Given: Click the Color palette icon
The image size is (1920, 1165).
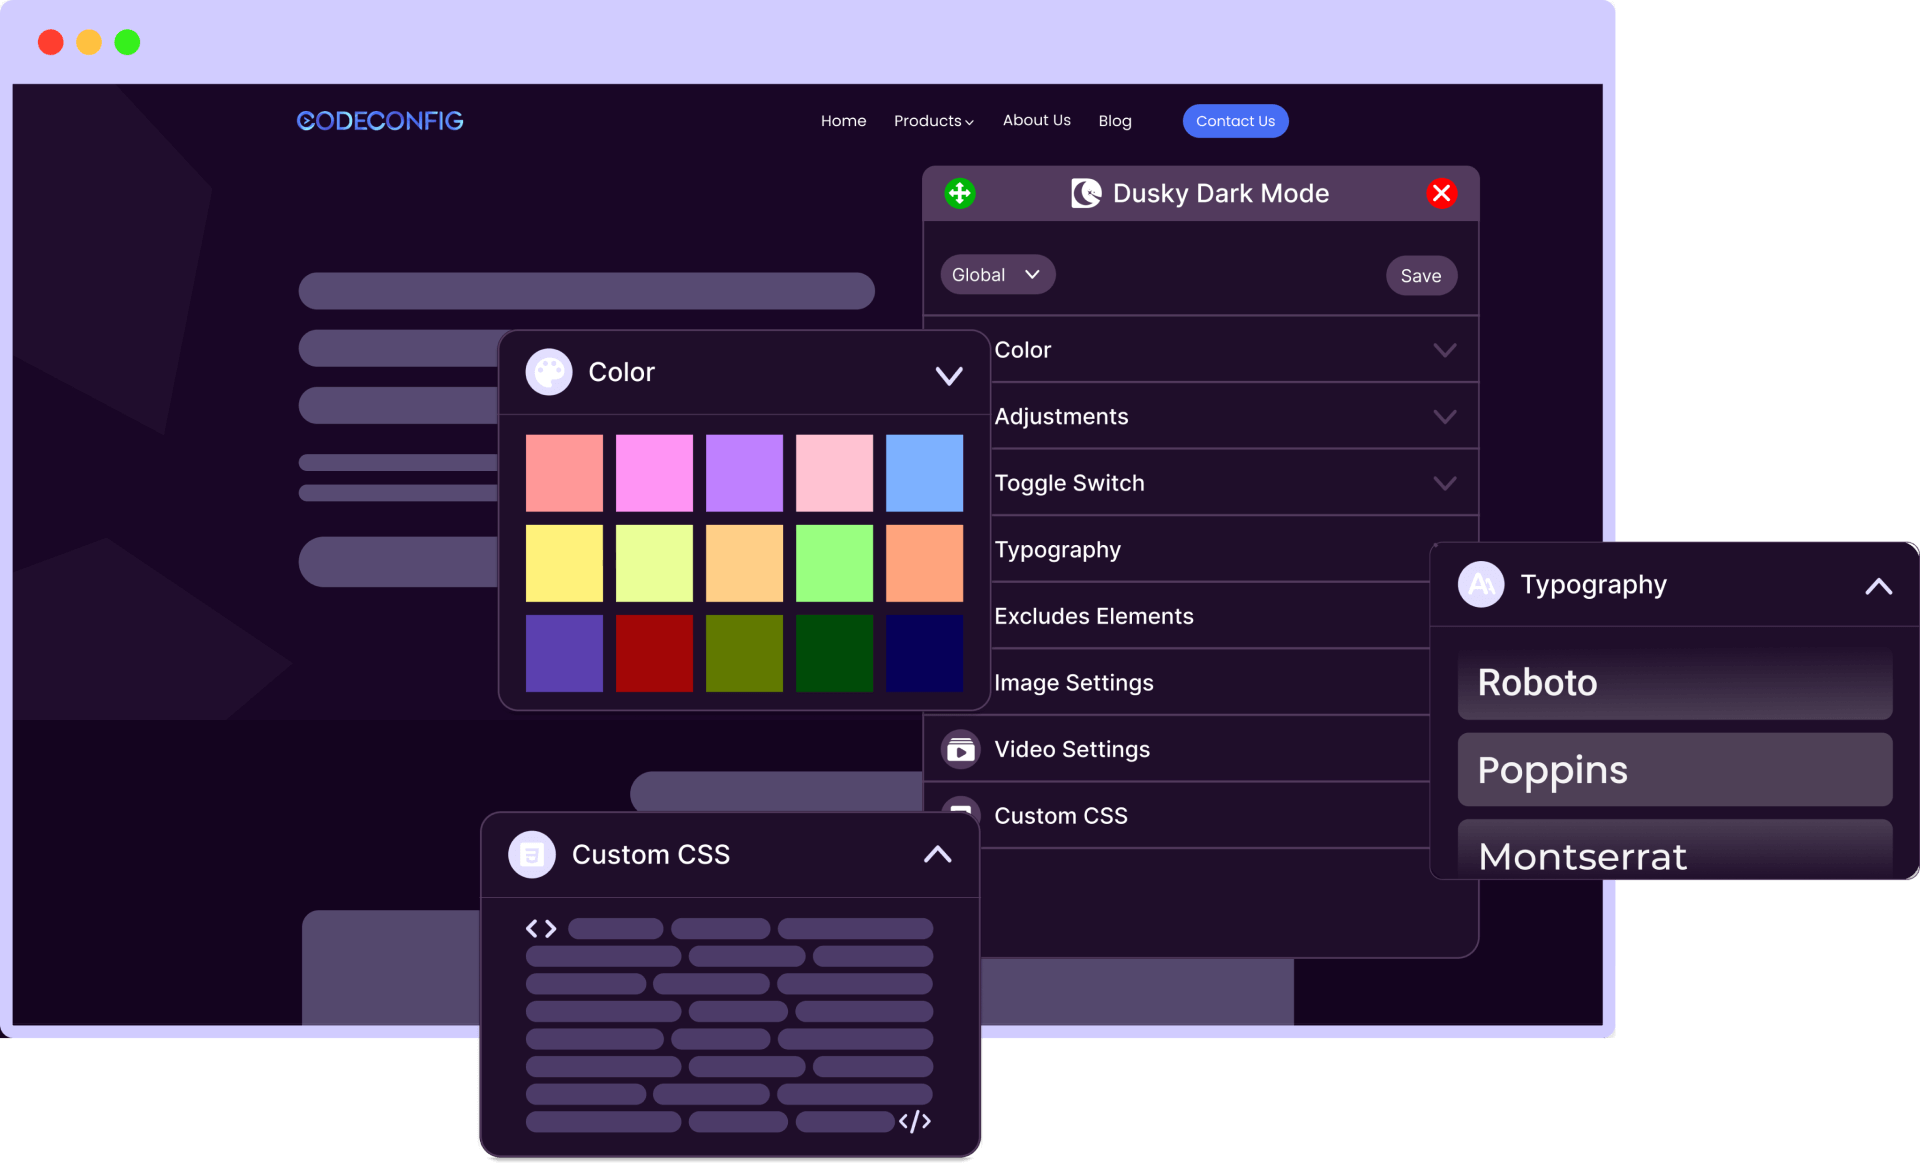Looking at the screenshot, I should [x=549, y=372].
